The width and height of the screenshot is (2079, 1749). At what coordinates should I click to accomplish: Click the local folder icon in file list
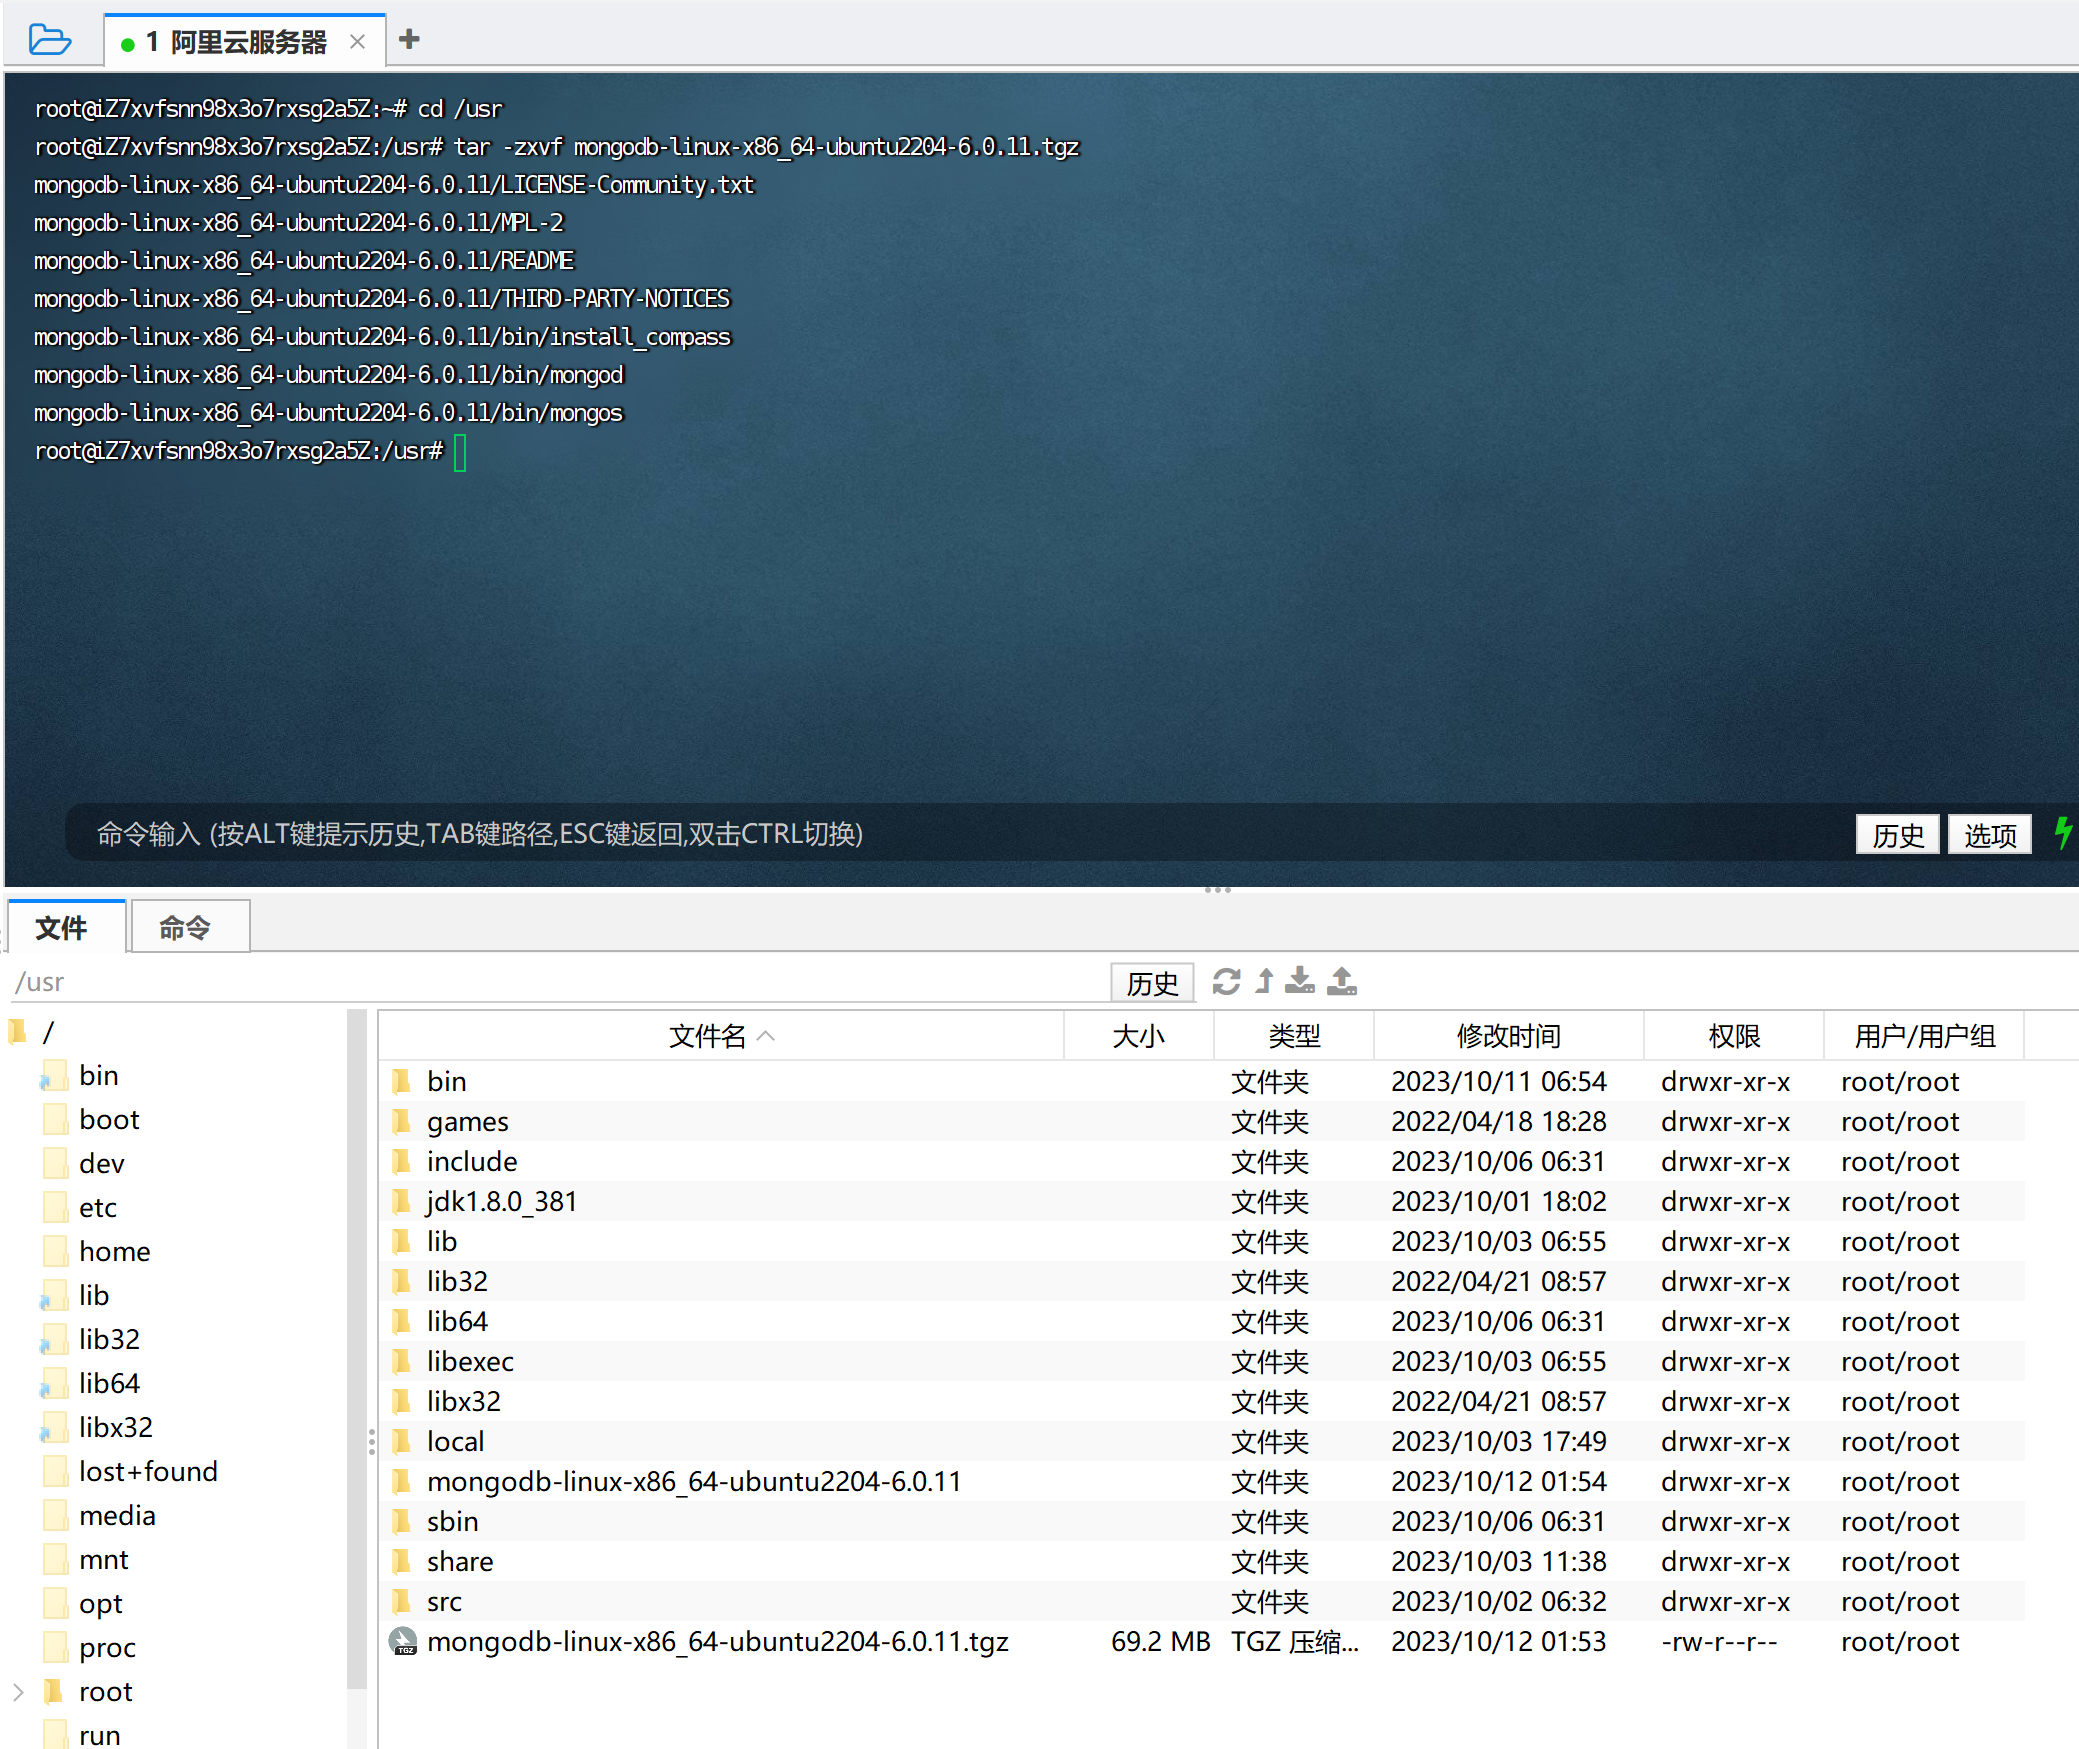(402, 1441)
